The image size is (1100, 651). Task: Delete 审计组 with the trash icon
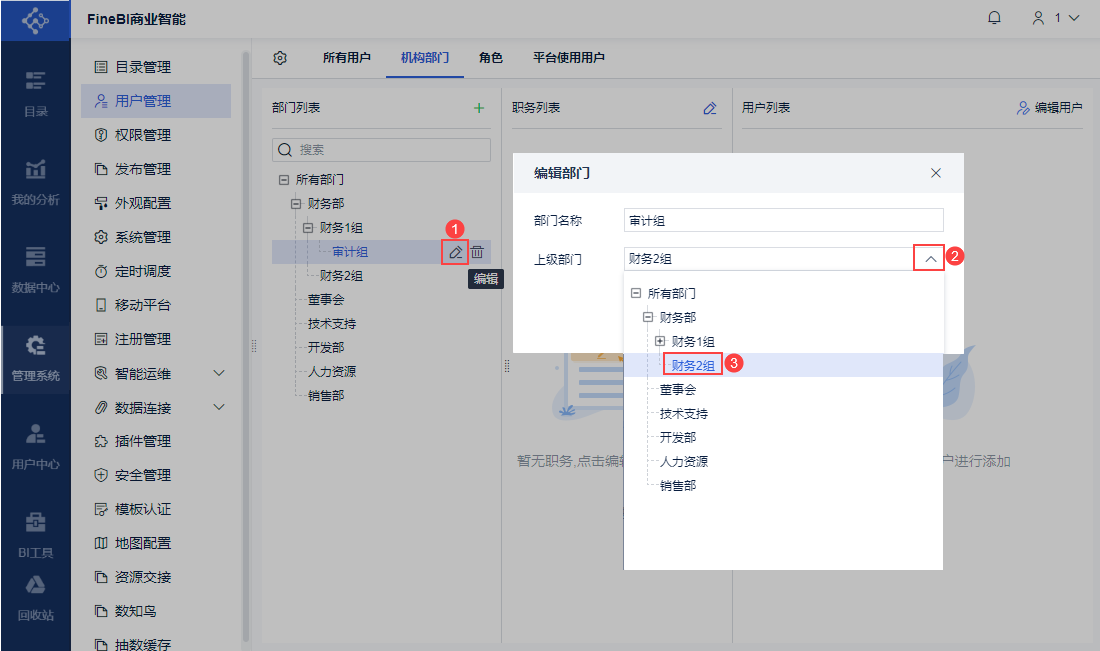[x=477, y=252]
